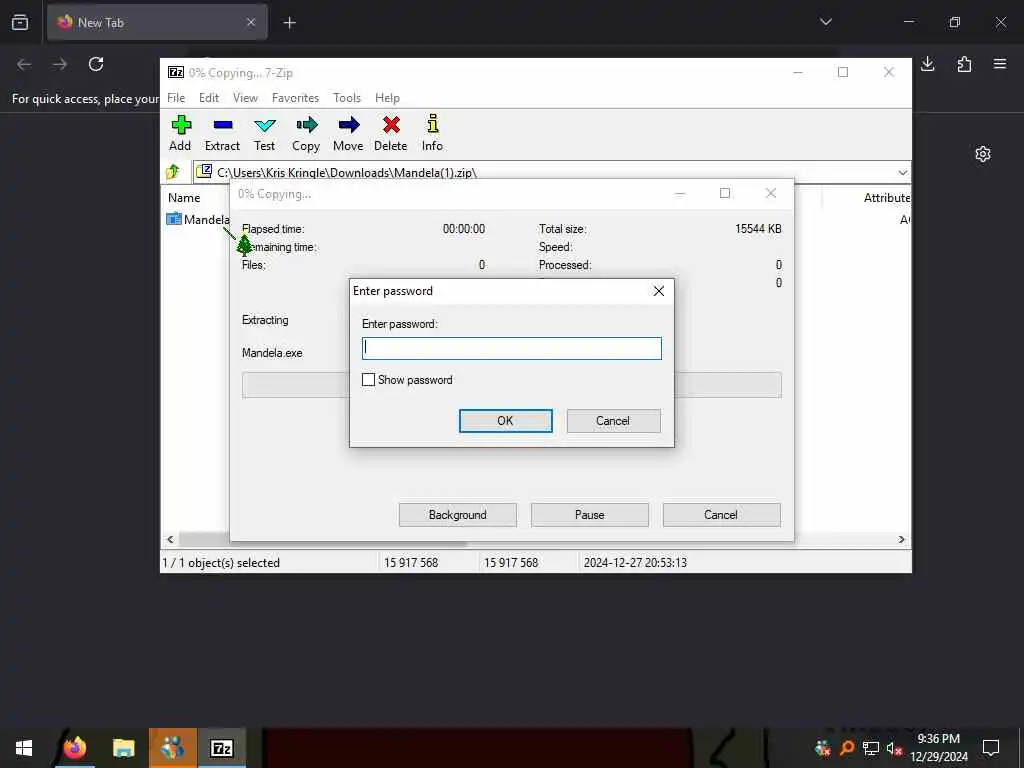Open the Windows notification center
This screenshot has height=768, width=1024.
pos(991,748)
